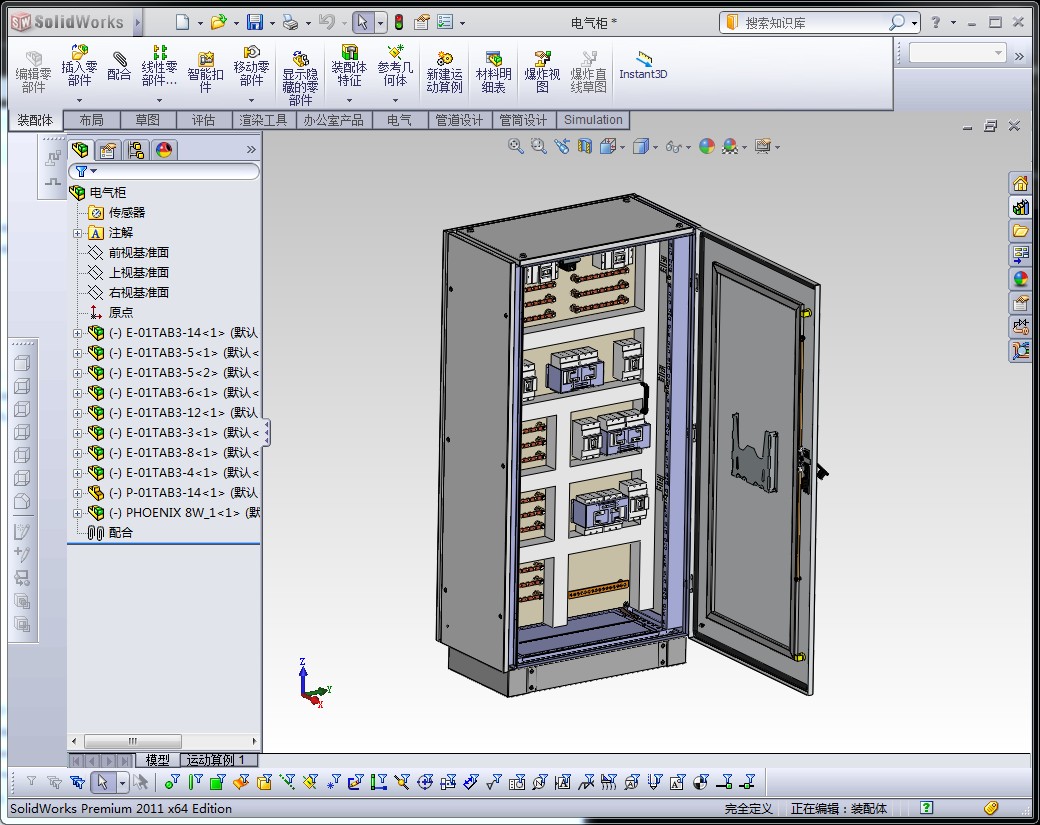Open the PropertyManager tab icon
Screen dimensions: 1040x825
pos(108,150)
